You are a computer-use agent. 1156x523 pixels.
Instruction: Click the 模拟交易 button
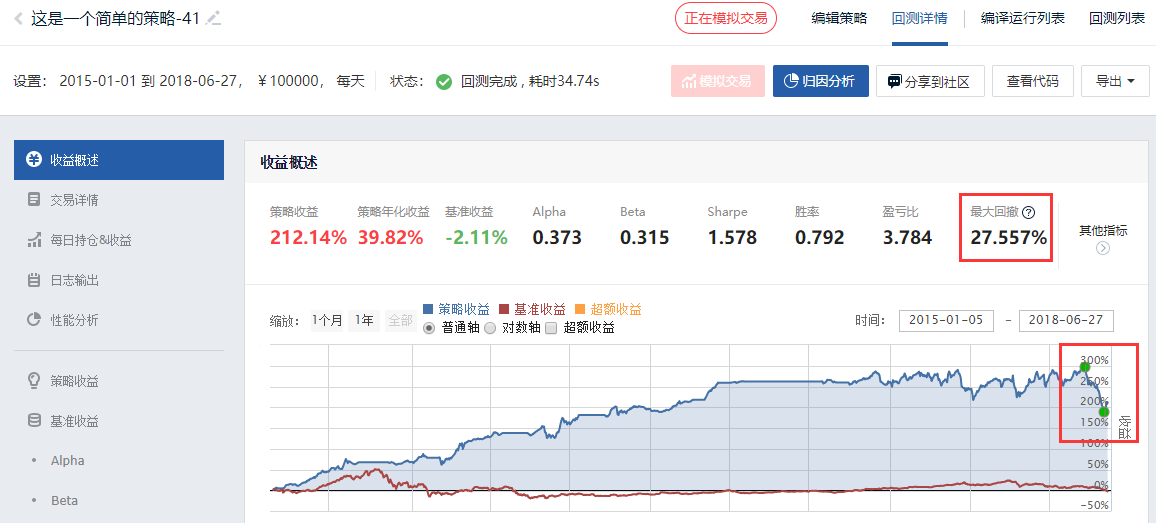(717, 81)
